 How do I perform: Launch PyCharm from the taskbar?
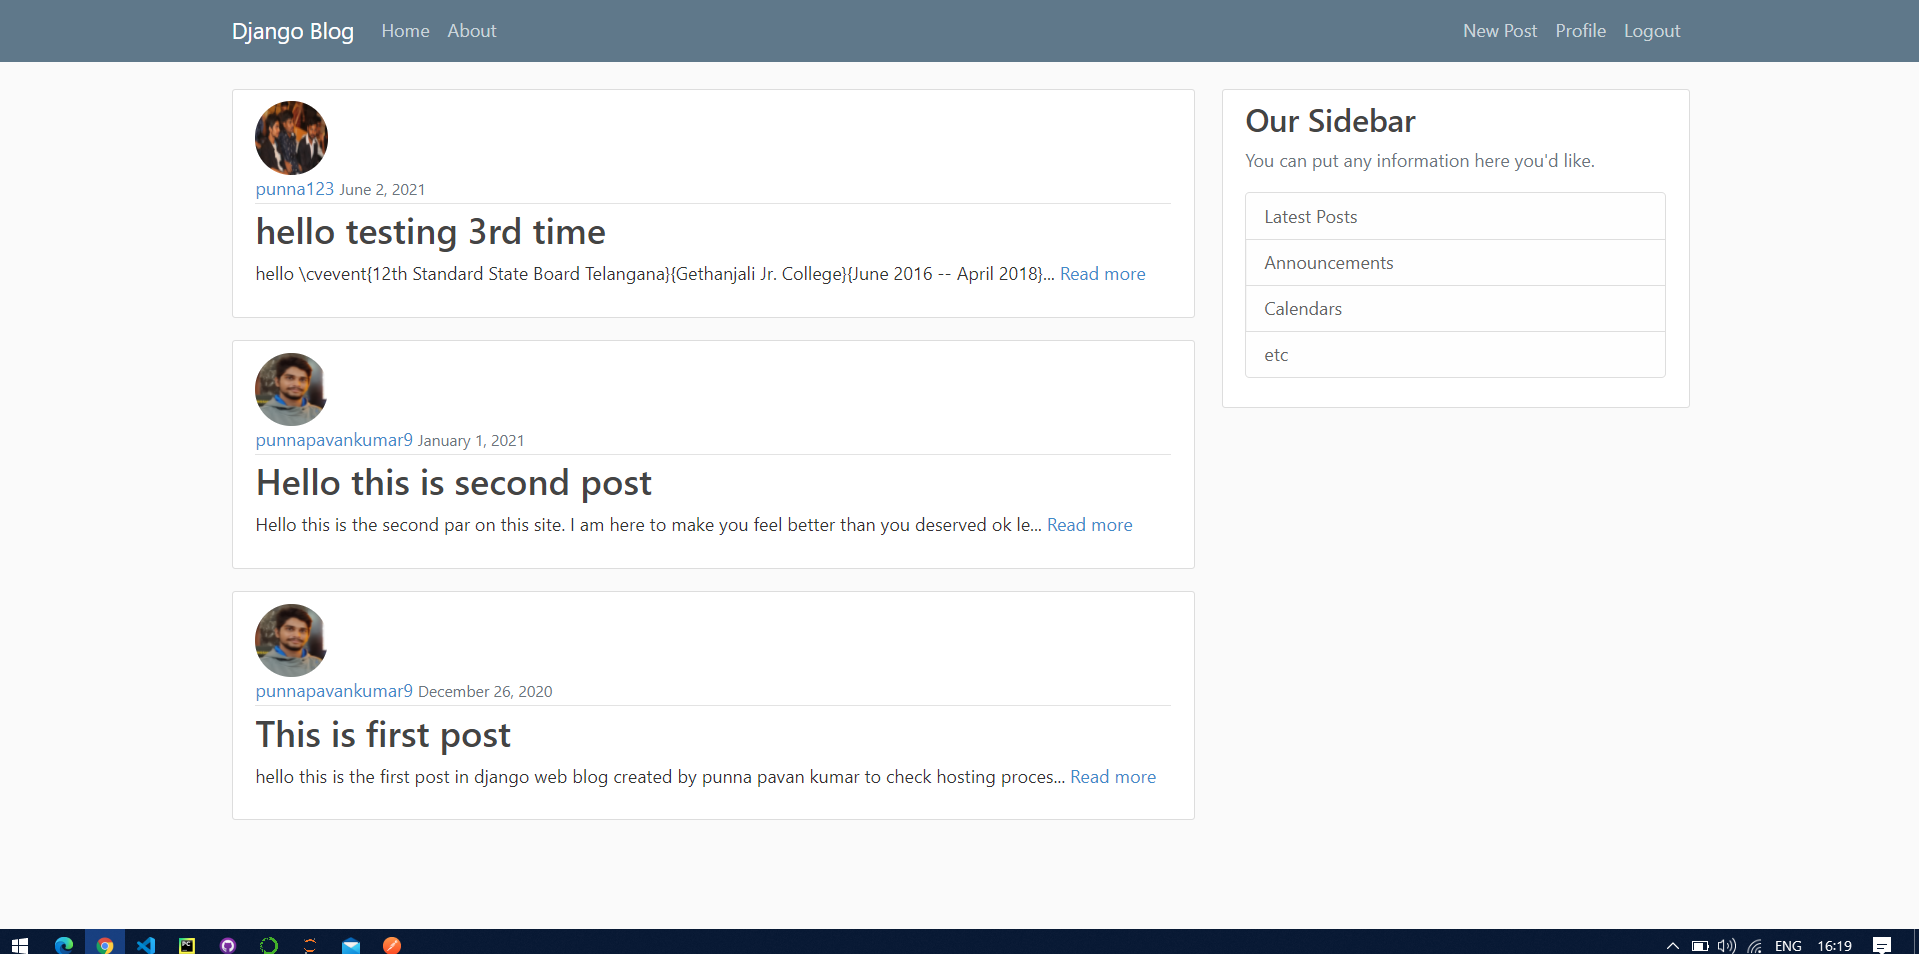(x=186, y=945)
